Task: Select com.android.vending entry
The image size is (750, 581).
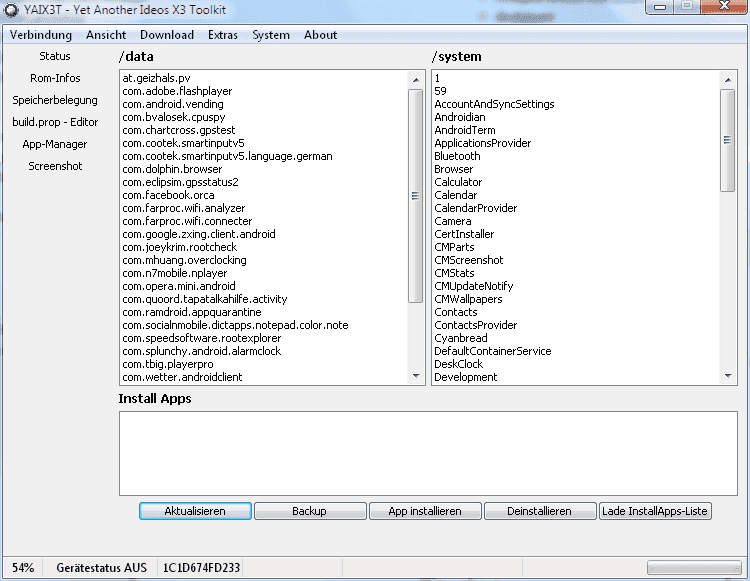Action: 173,104
